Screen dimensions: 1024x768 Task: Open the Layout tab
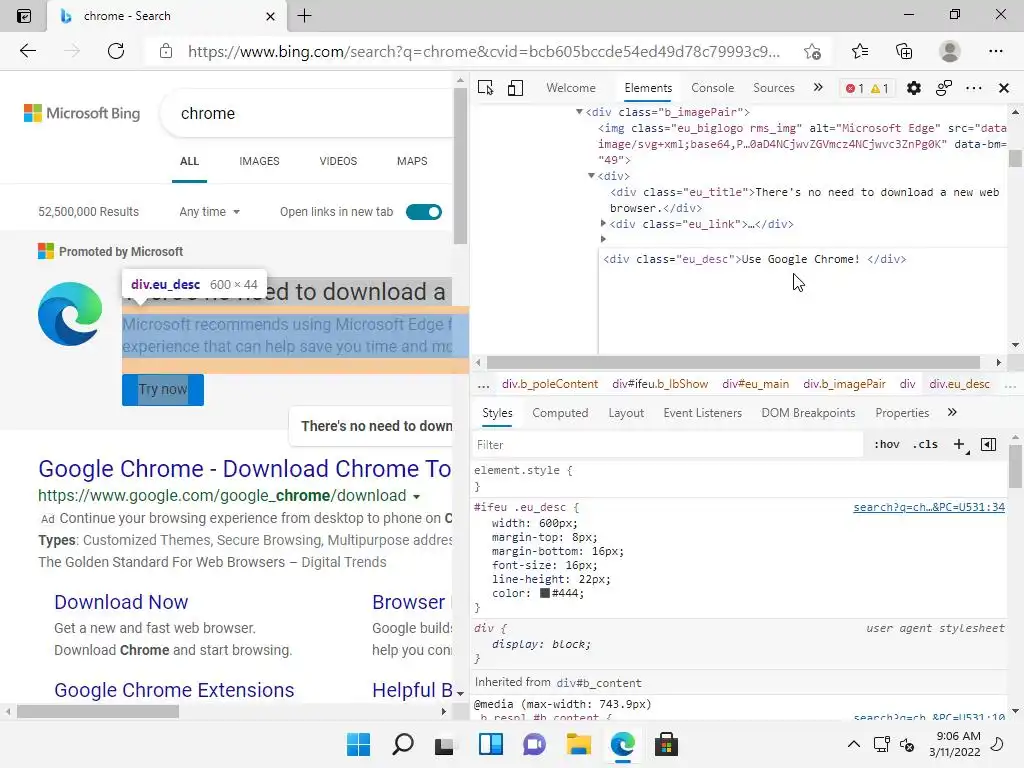pyautogui.click(x=626, y=413)
